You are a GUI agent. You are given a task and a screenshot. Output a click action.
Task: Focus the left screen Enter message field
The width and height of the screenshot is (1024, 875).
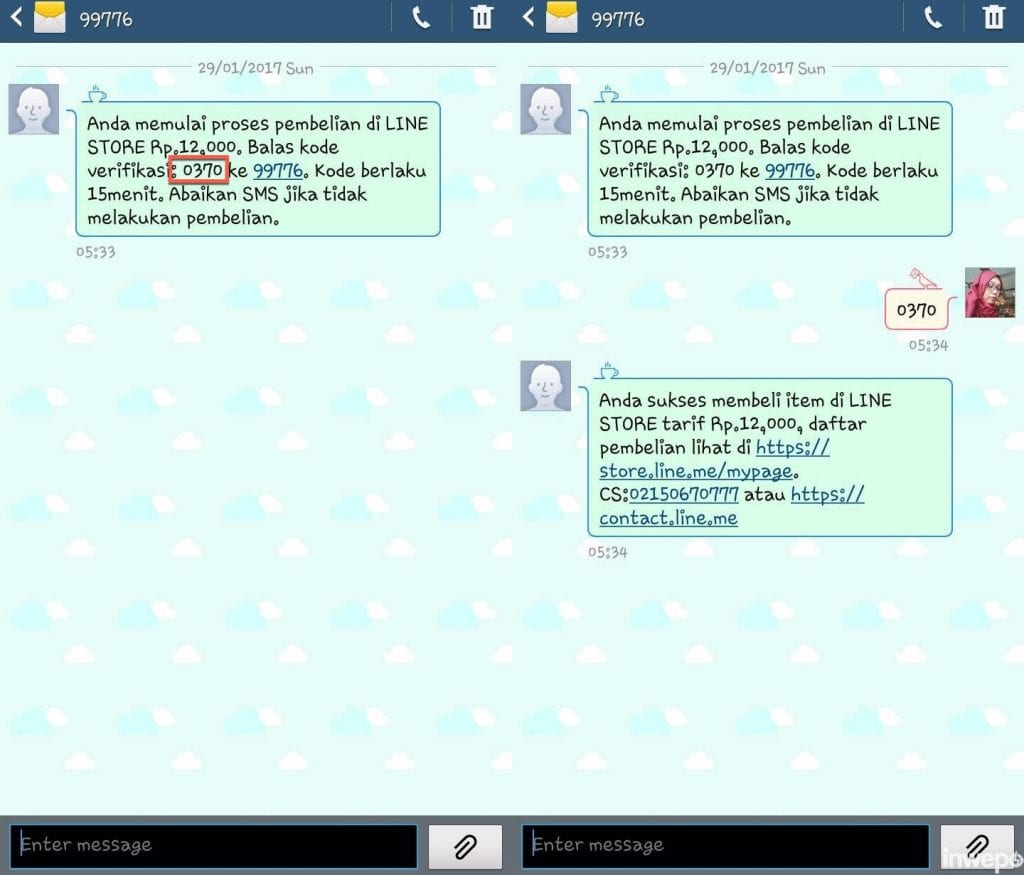click(x=214, y=846)
